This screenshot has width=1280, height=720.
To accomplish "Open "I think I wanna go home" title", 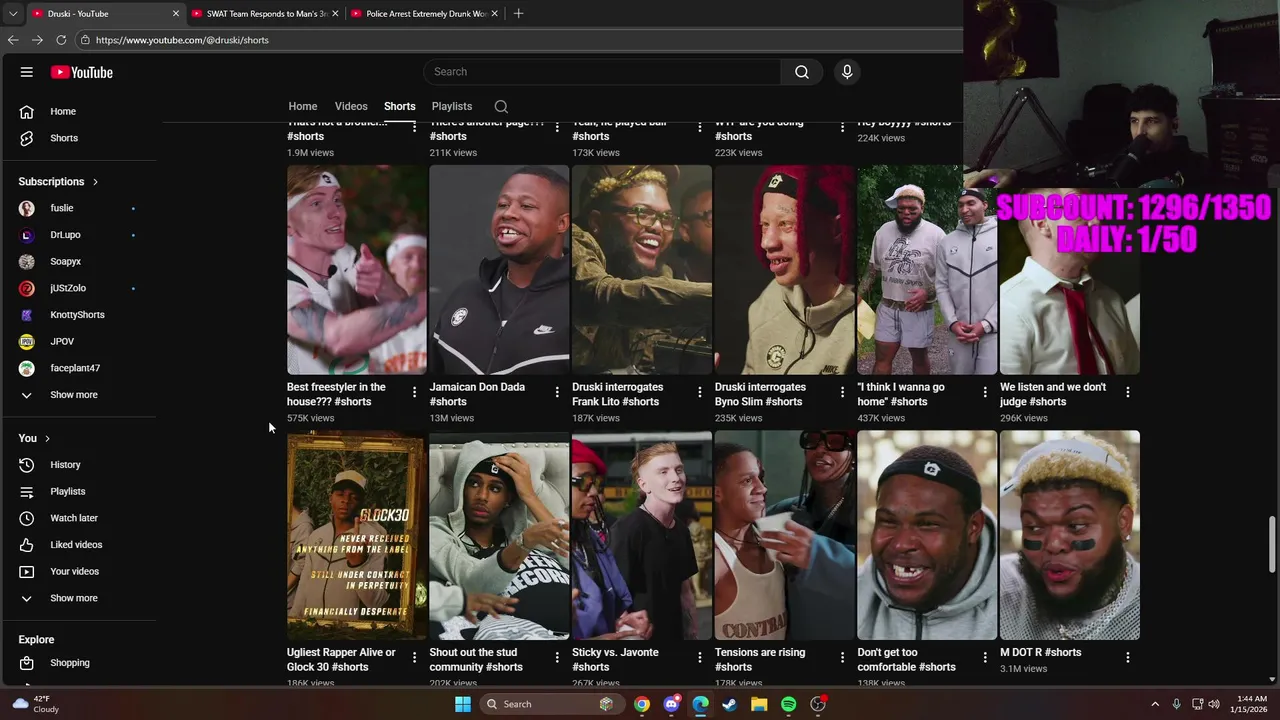I will pos(901,394).
